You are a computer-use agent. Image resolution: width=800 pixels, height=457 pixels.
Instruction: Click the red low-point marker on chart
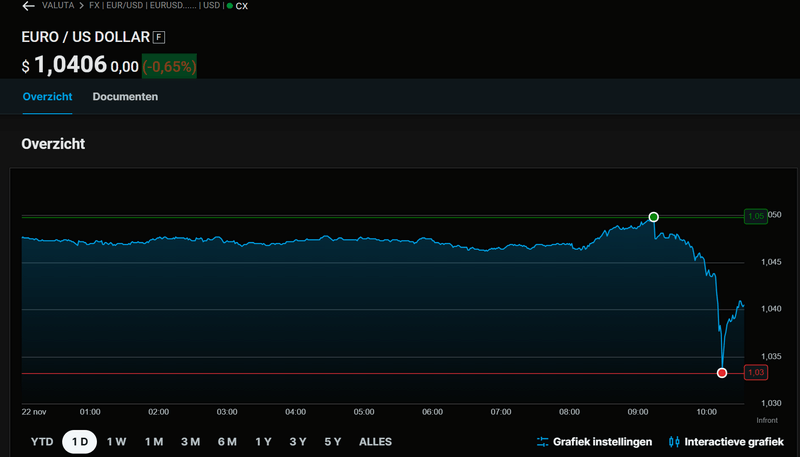[x=722, y=373]
